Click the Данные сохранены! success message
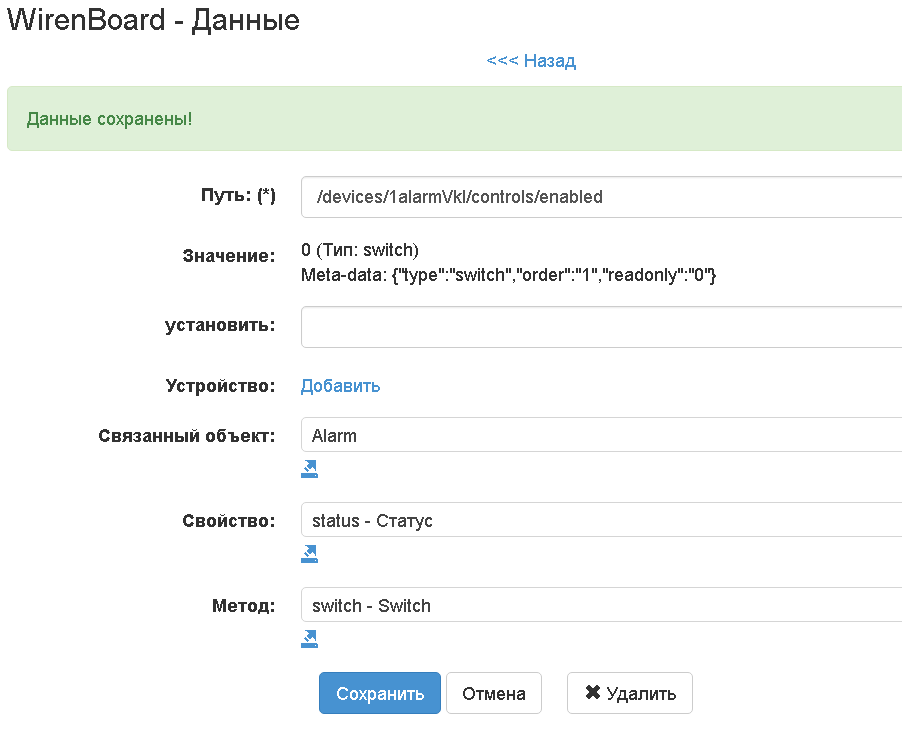This screenshot has height=730, width=902. 110,119
